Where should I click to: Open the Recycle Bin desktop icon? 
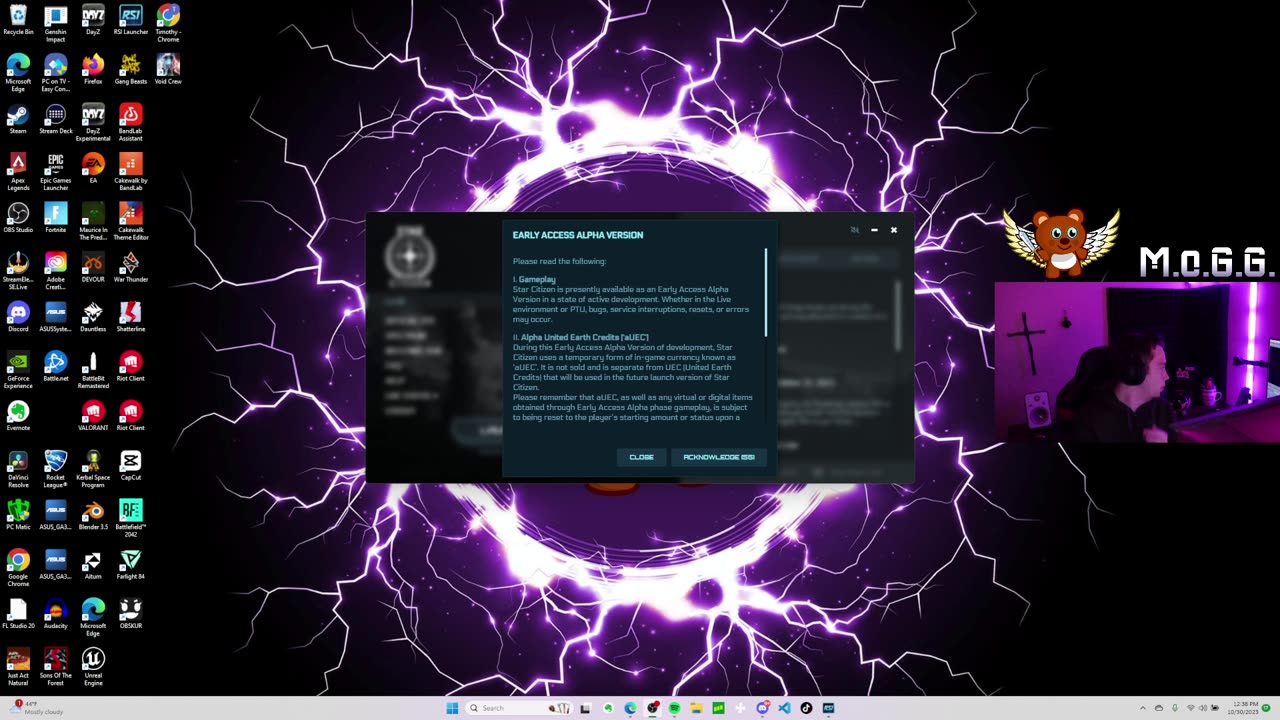(x=18, y=20)
